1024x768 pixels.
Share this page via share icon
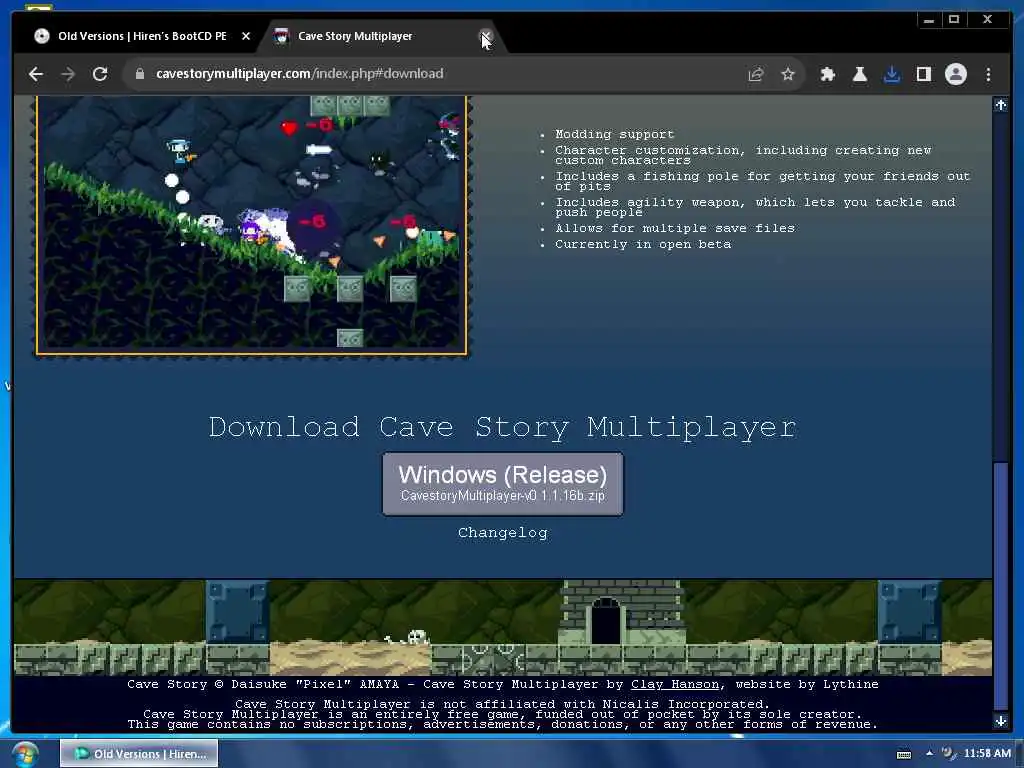(756, 74)
